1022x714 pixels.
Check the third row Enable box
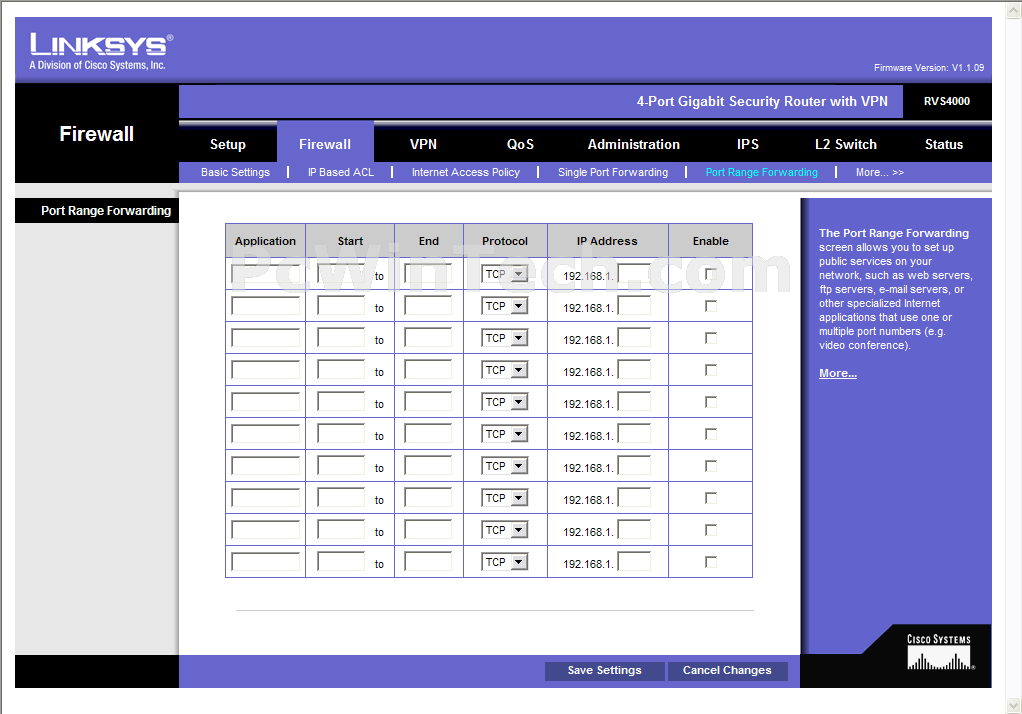(x=710, y=338)
